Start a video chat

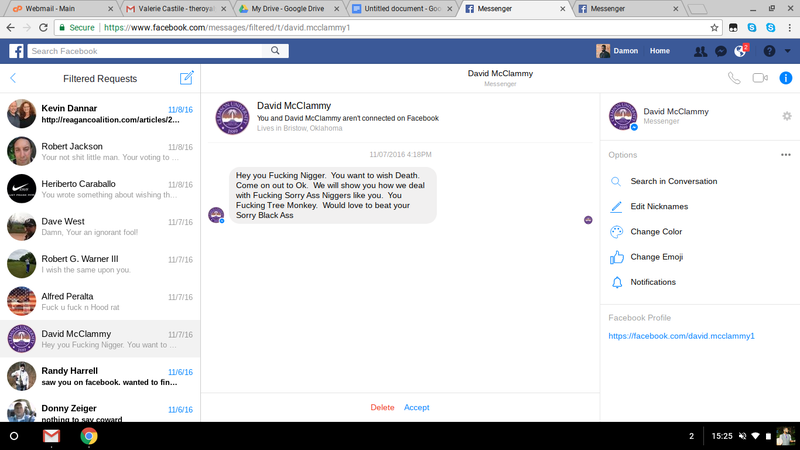tap(760, 78)
